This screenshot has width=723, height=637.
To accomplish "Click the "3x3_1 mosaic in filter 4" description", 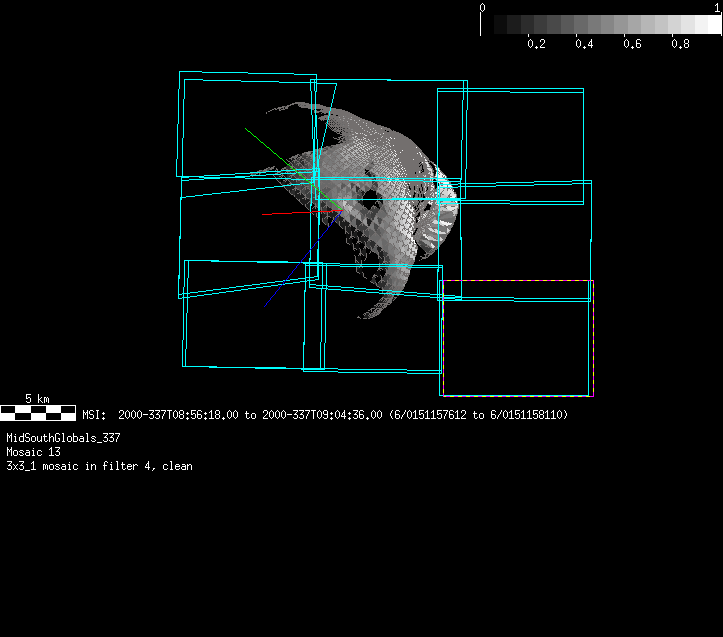I will coord(99,466).
